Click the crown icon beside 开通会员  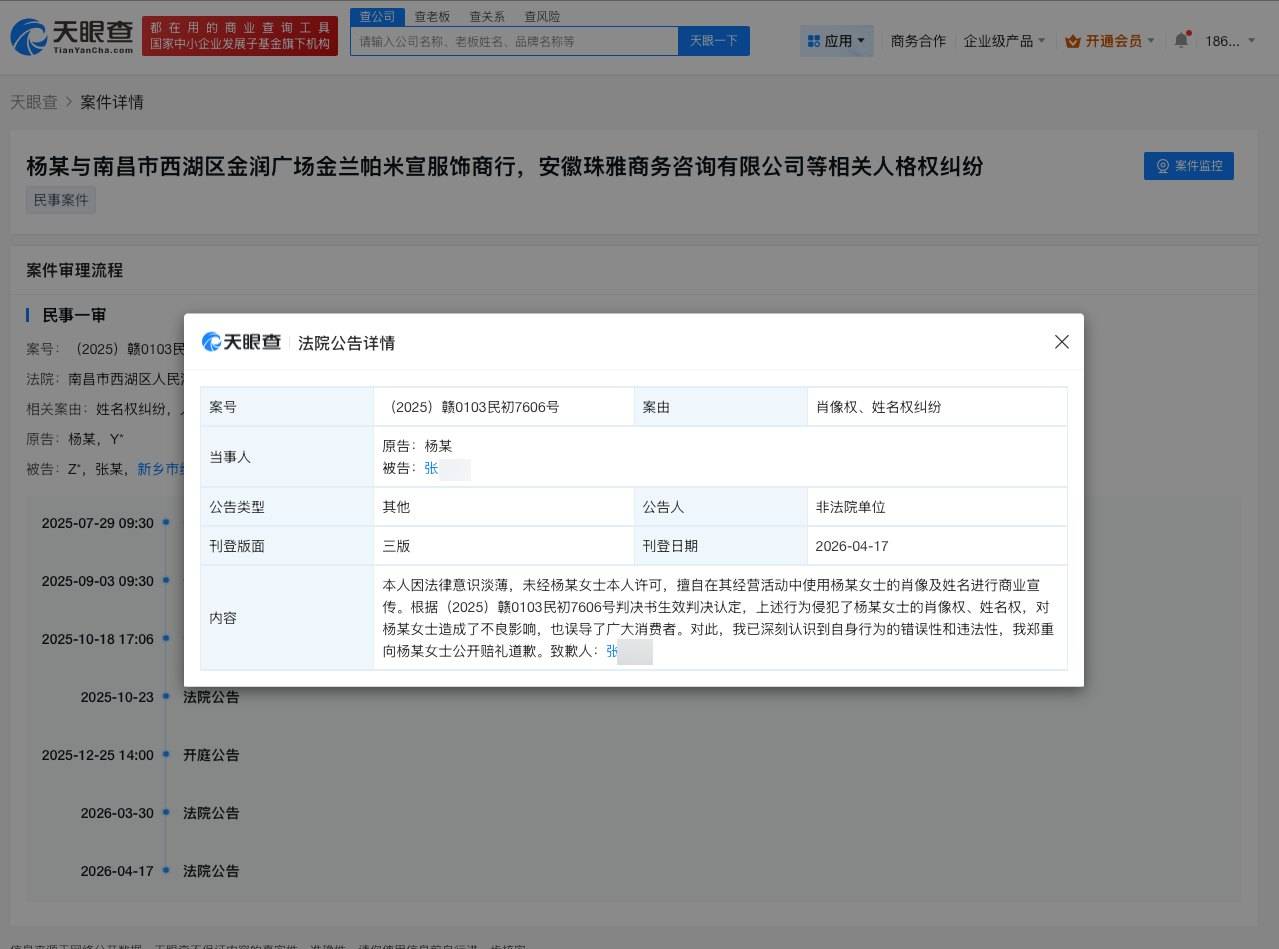point(1075,41)
